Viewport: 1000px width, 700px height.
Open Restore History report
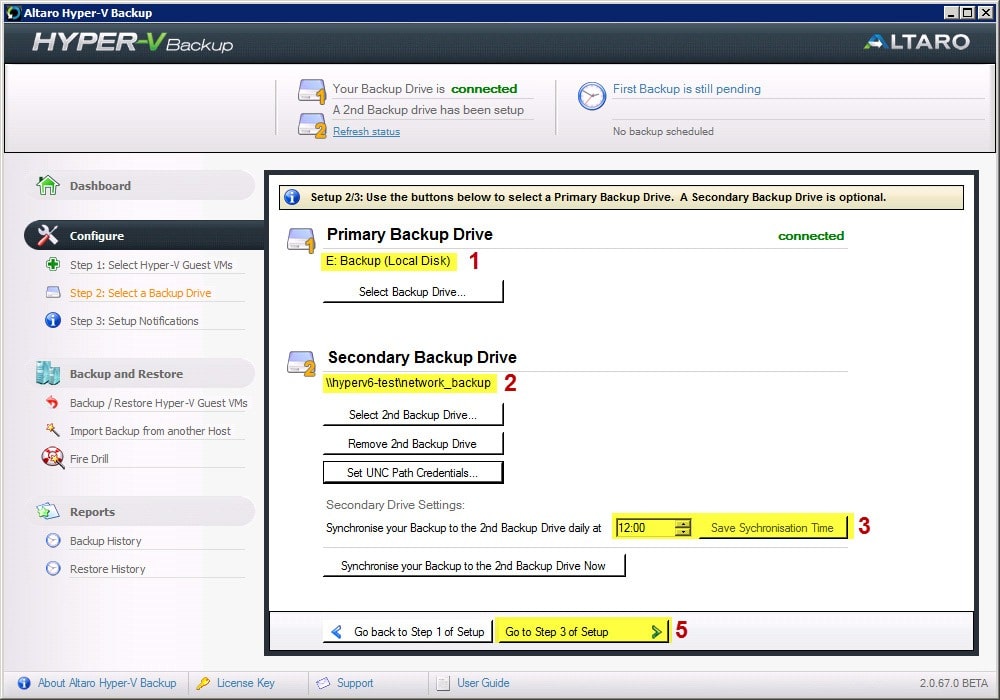(x=107, y=569)
